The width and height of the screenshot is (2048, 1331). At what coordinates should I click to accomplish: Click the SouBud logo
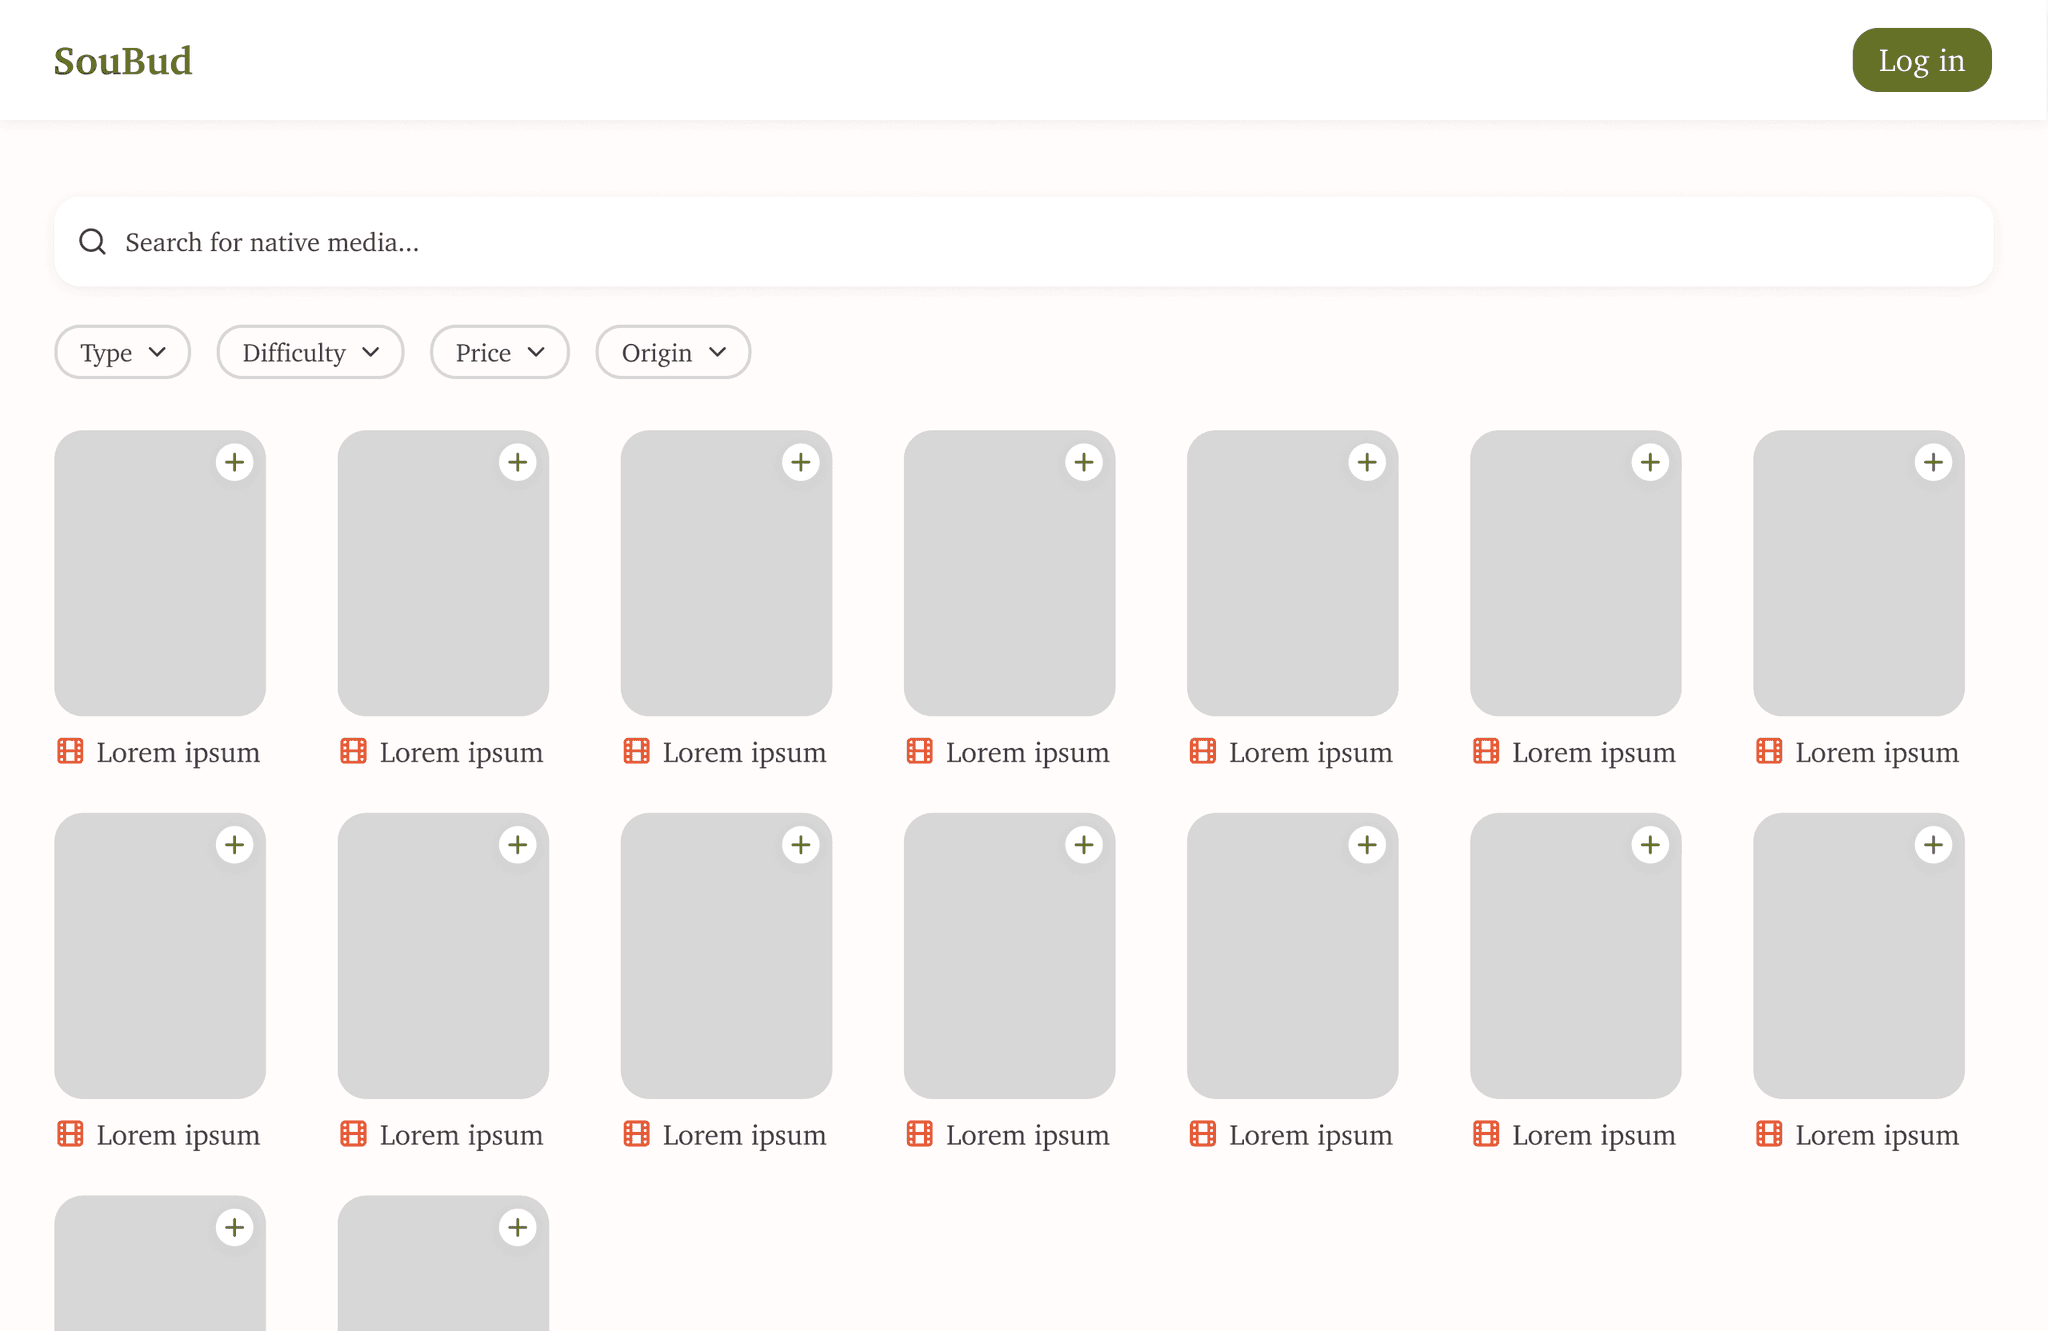point(122,60)
